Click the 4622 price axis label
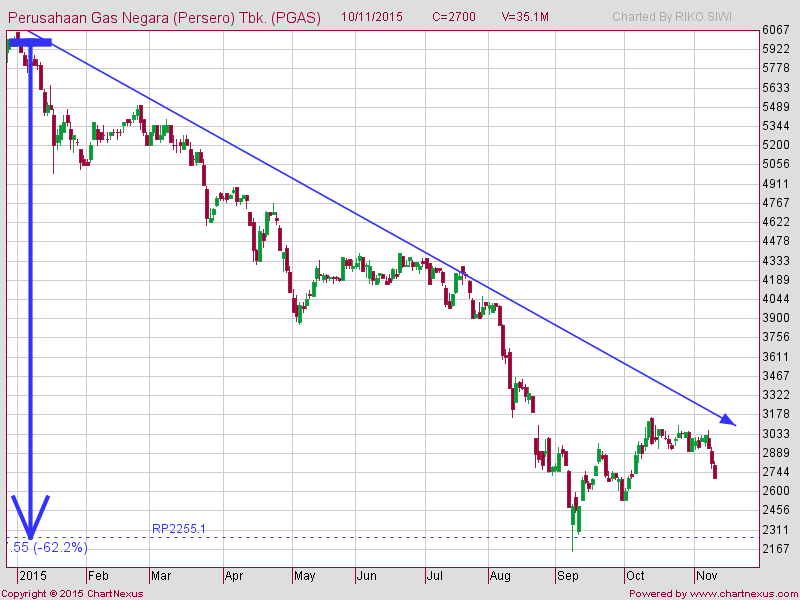Screen dimensions: 800x600 776,222
